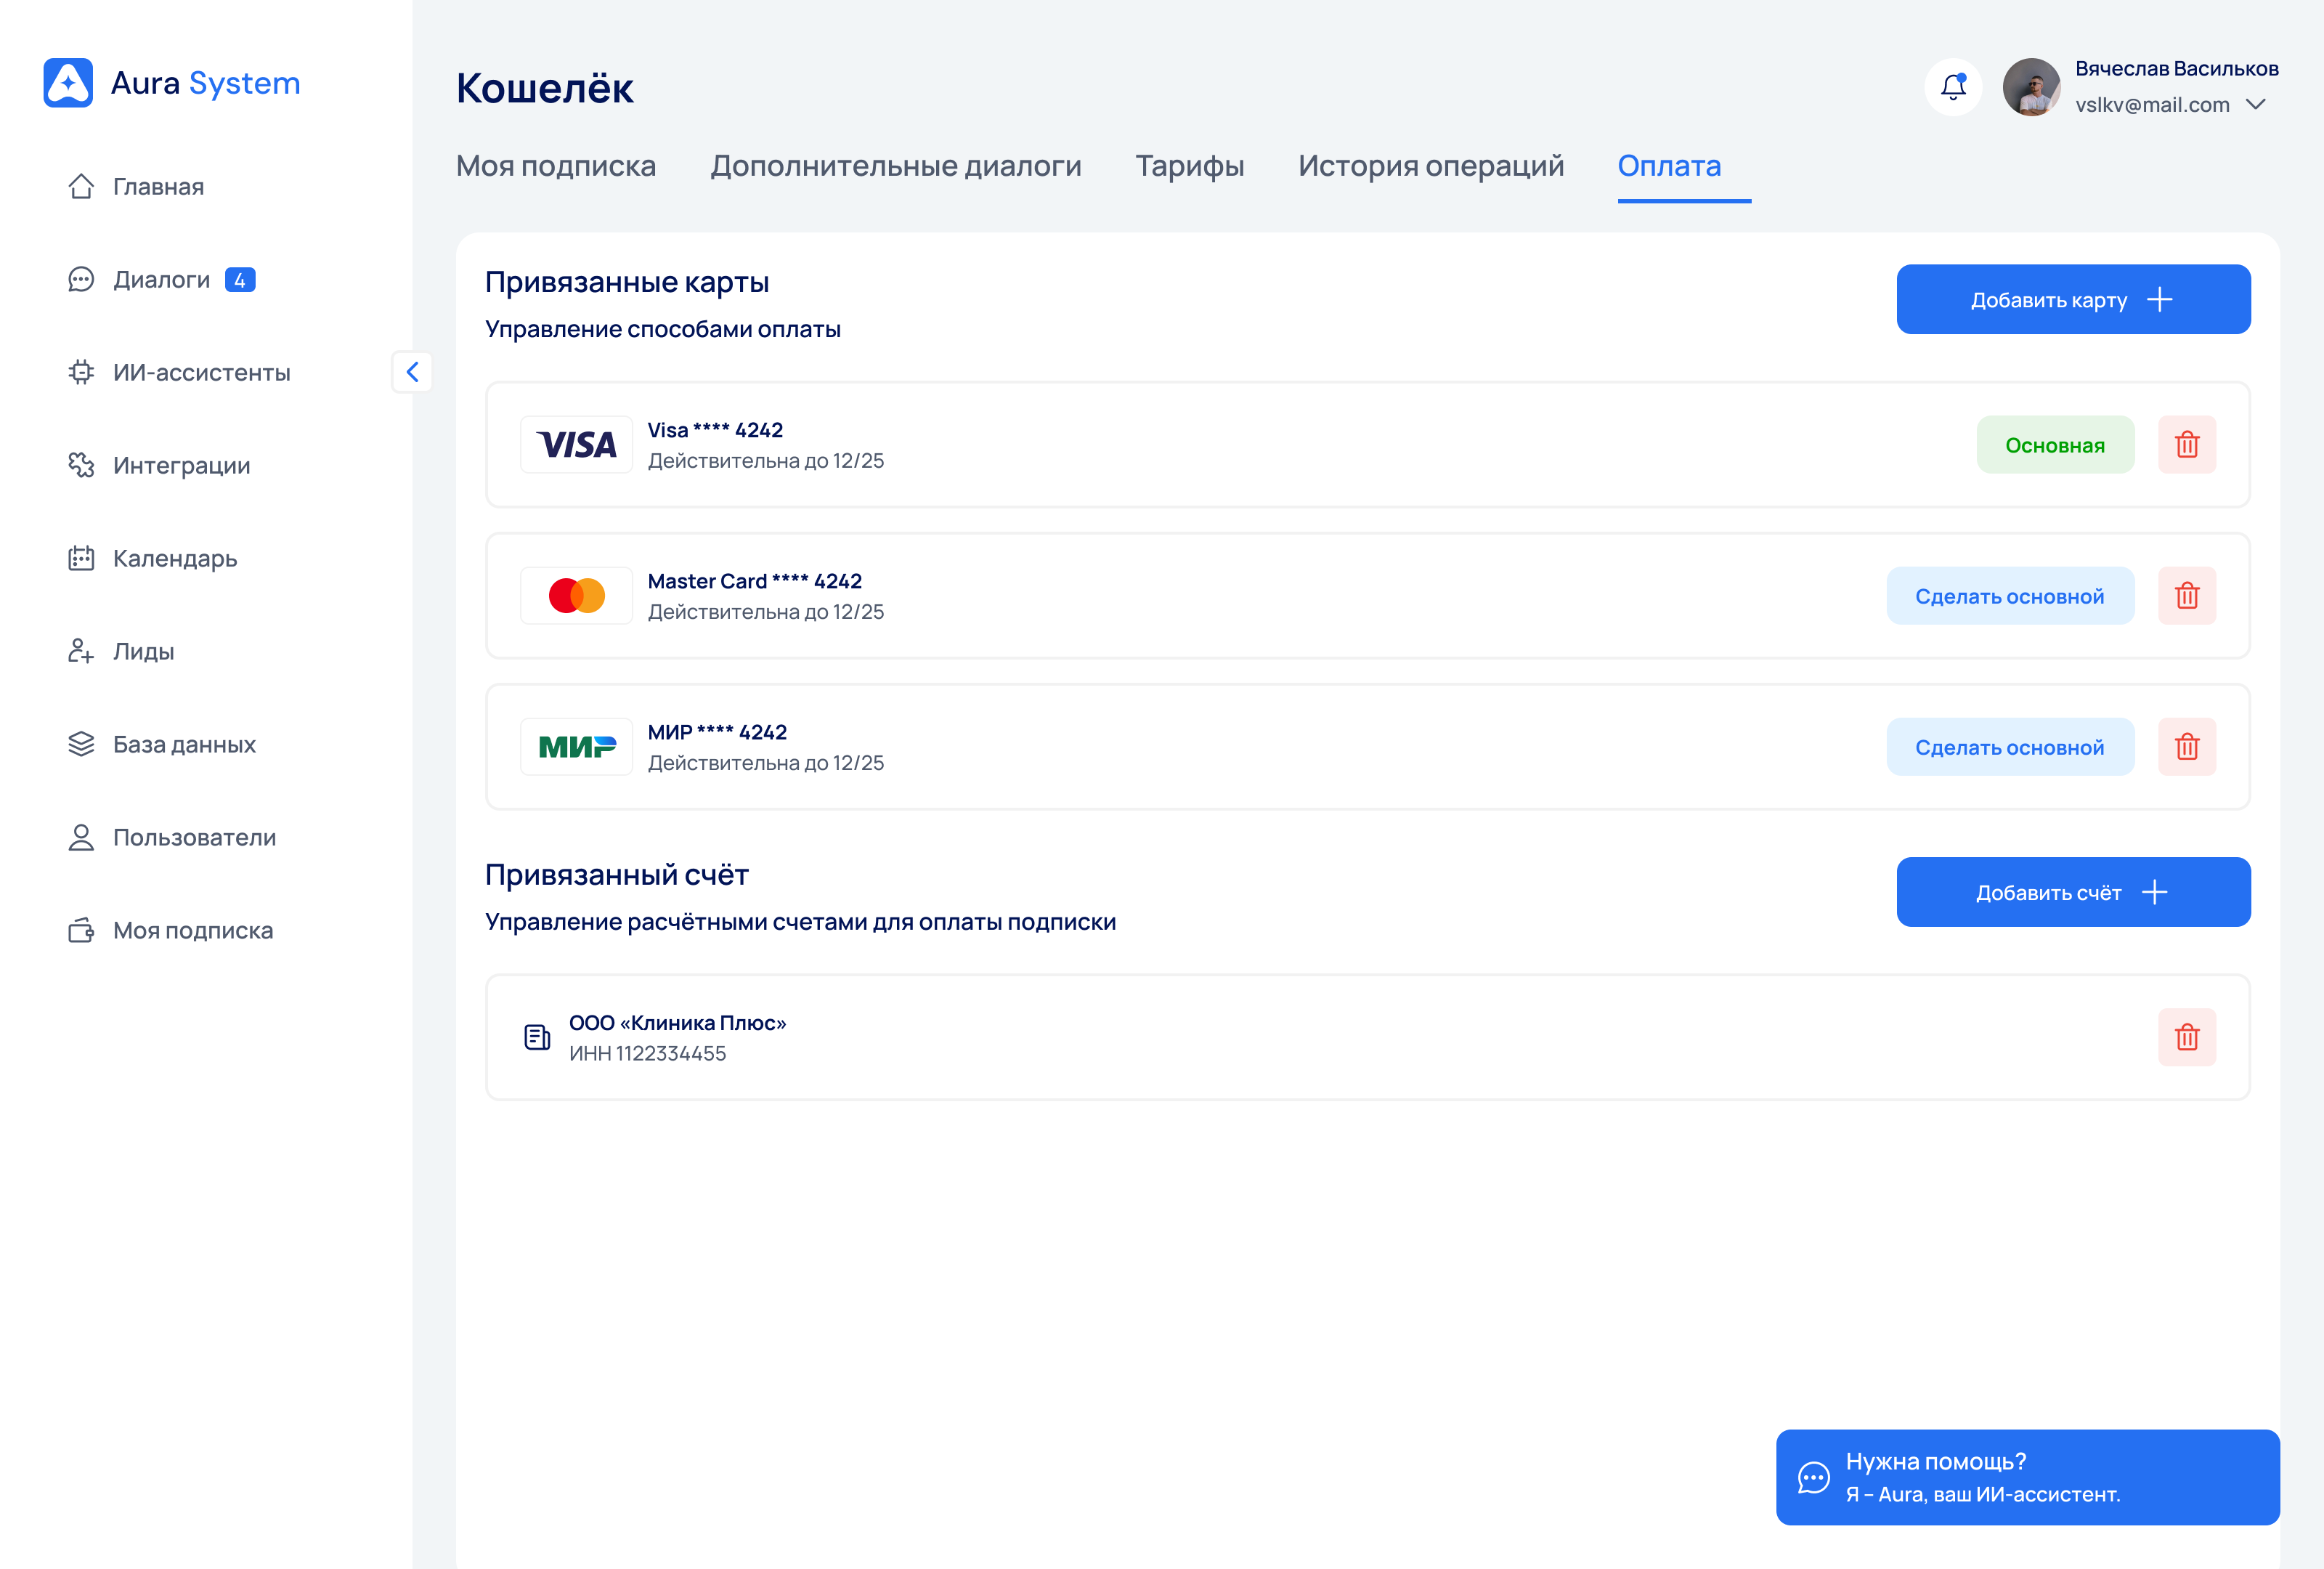Expand user account dropdown chevron
The width and height of the screenshot is (2324, 1569).
2255,105
